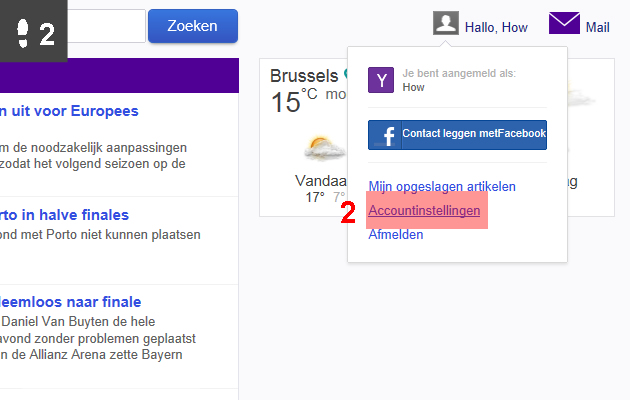
Task: Click the partly cloudy Vandaag weather icon
Action: (324, 149)
